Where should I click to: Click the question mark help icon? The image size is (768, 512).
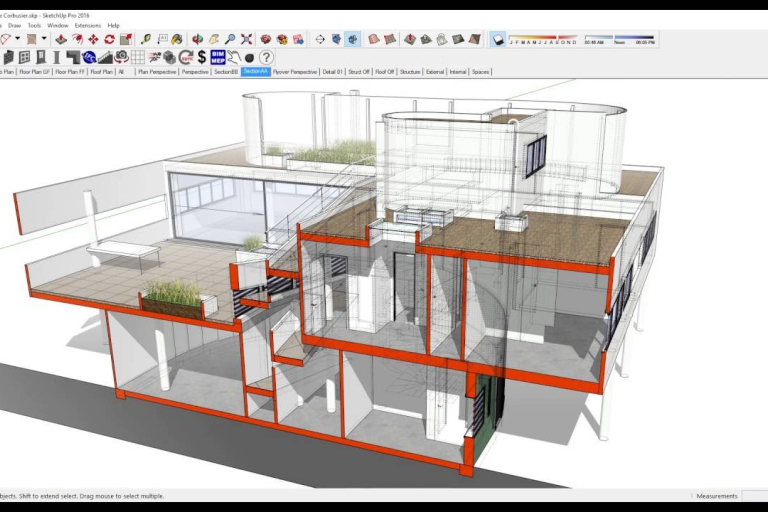coord(266,57)
